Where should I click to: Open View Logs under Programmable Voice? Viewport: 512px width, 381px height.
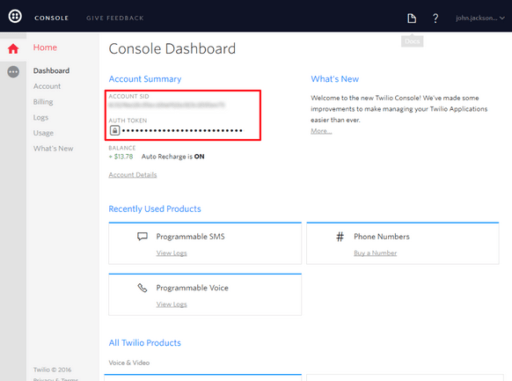172,304
